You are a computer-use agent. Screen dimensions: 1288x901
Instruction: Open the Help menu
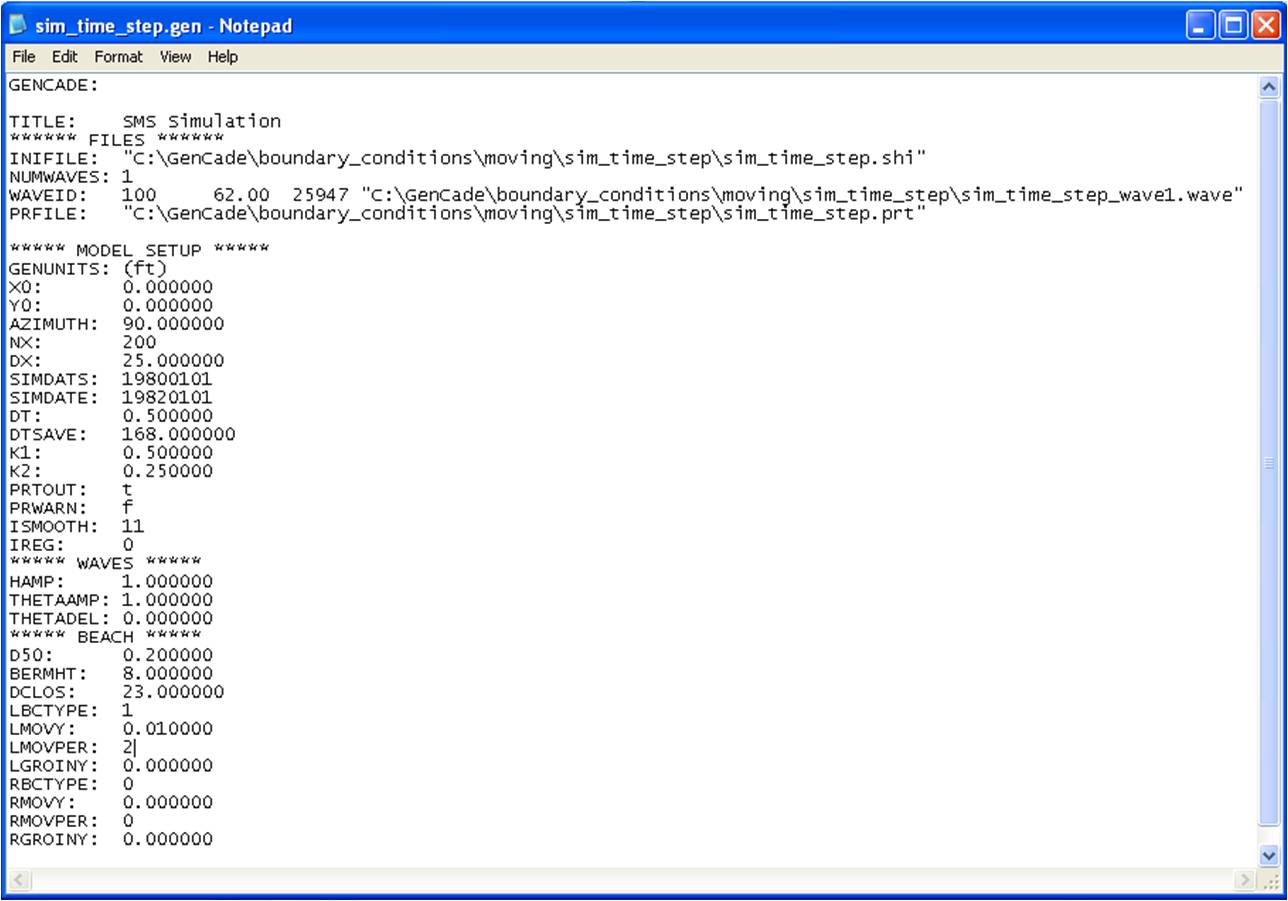pyautogui.click(x=223, y=57)
